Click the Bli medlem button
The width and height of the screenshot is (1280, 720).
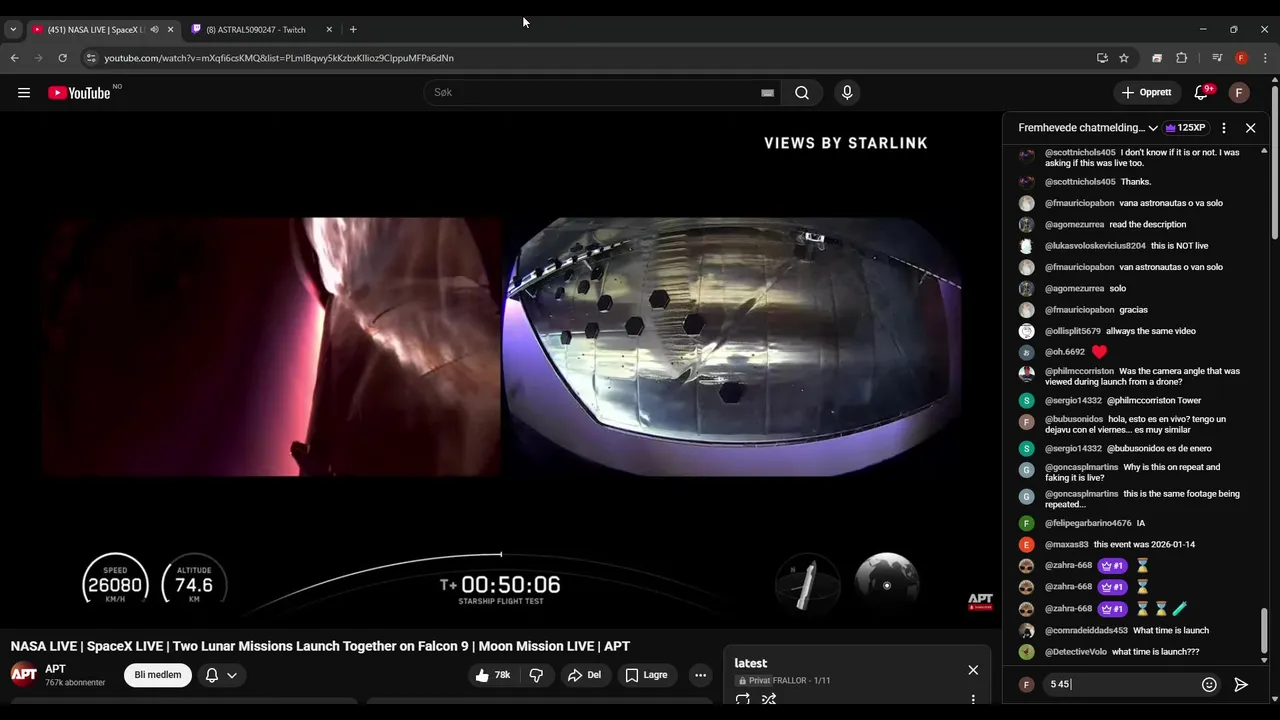(x=158, y=675)
